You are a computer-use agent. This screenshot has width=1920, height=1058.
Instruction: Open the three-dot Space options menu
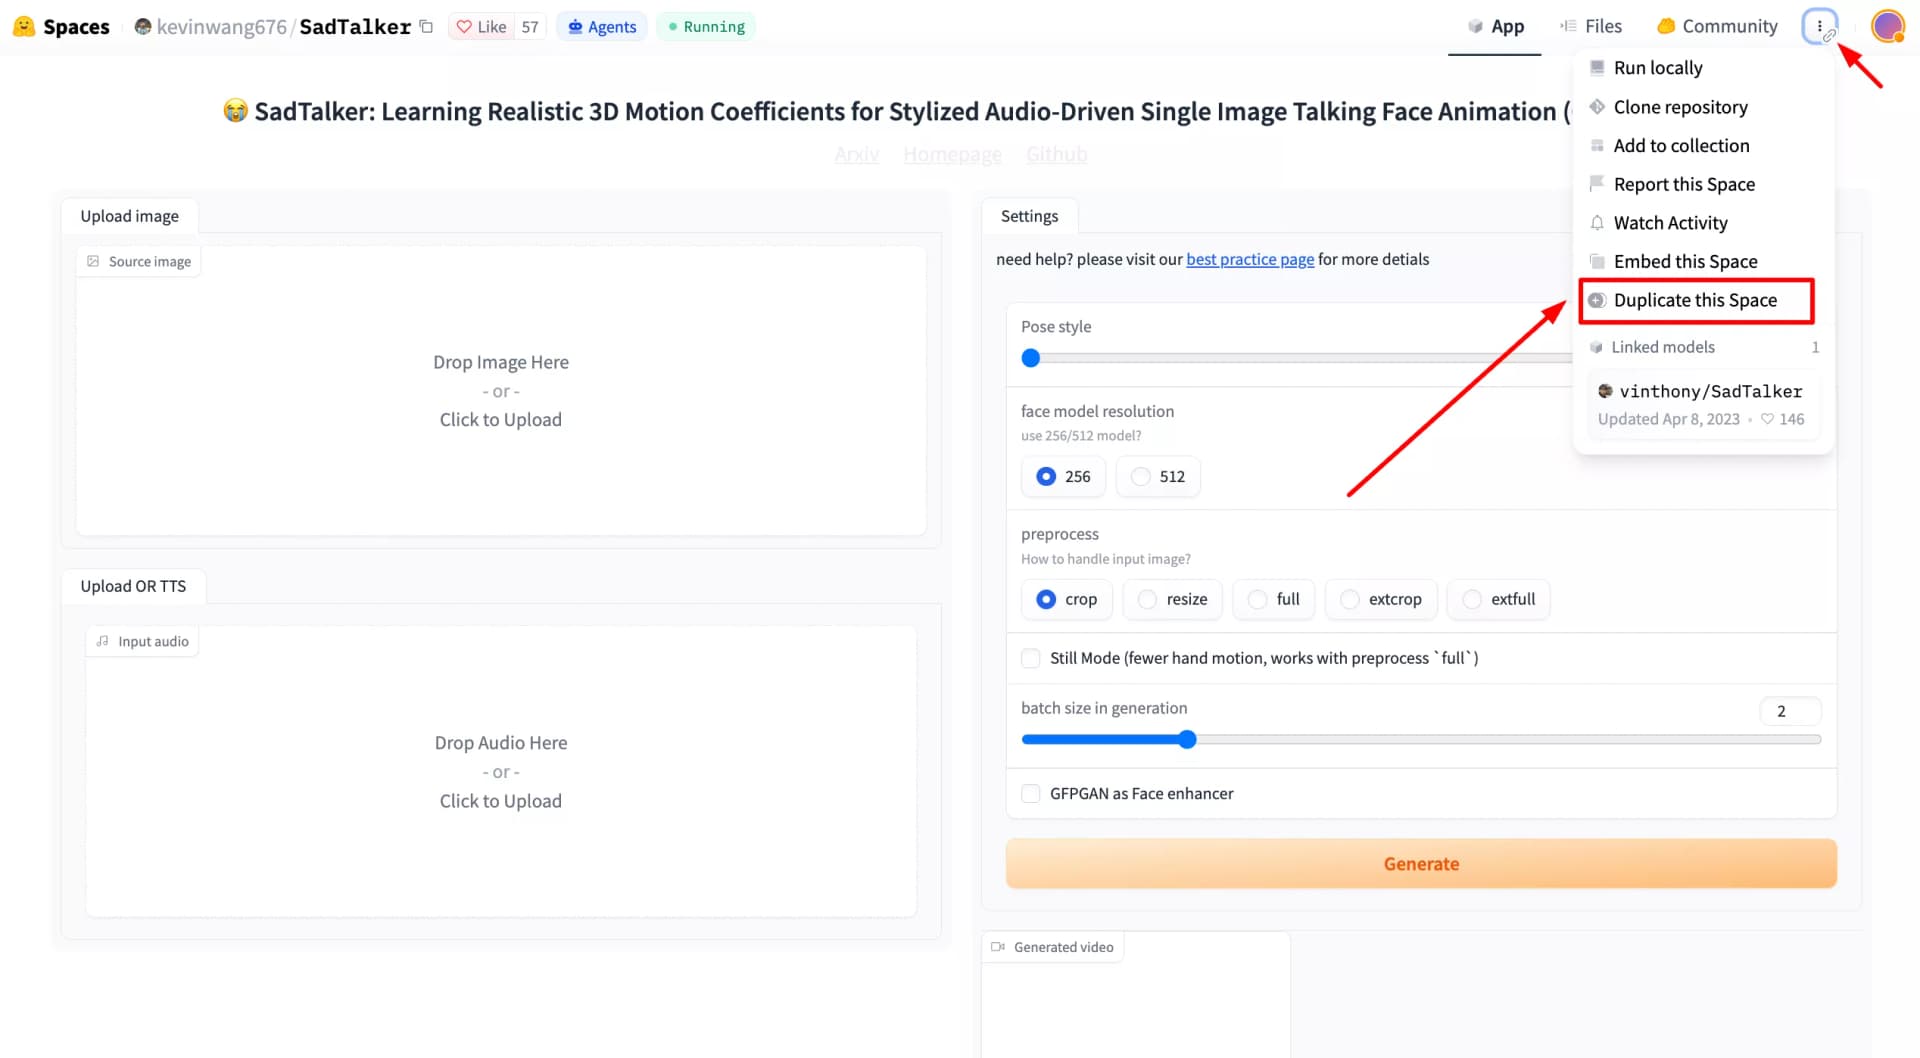coord(1819,27)
